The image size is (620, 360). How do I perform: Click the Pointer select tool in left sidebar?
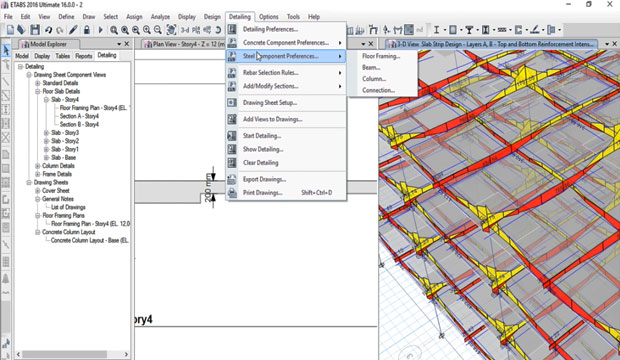tap(6, 50)
